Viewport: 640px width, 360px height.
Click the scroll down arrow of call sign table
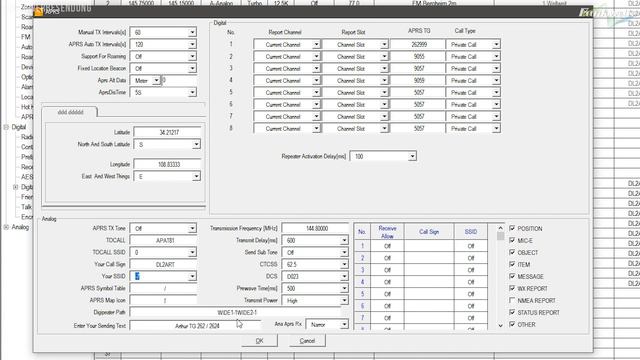coord(500,325)
